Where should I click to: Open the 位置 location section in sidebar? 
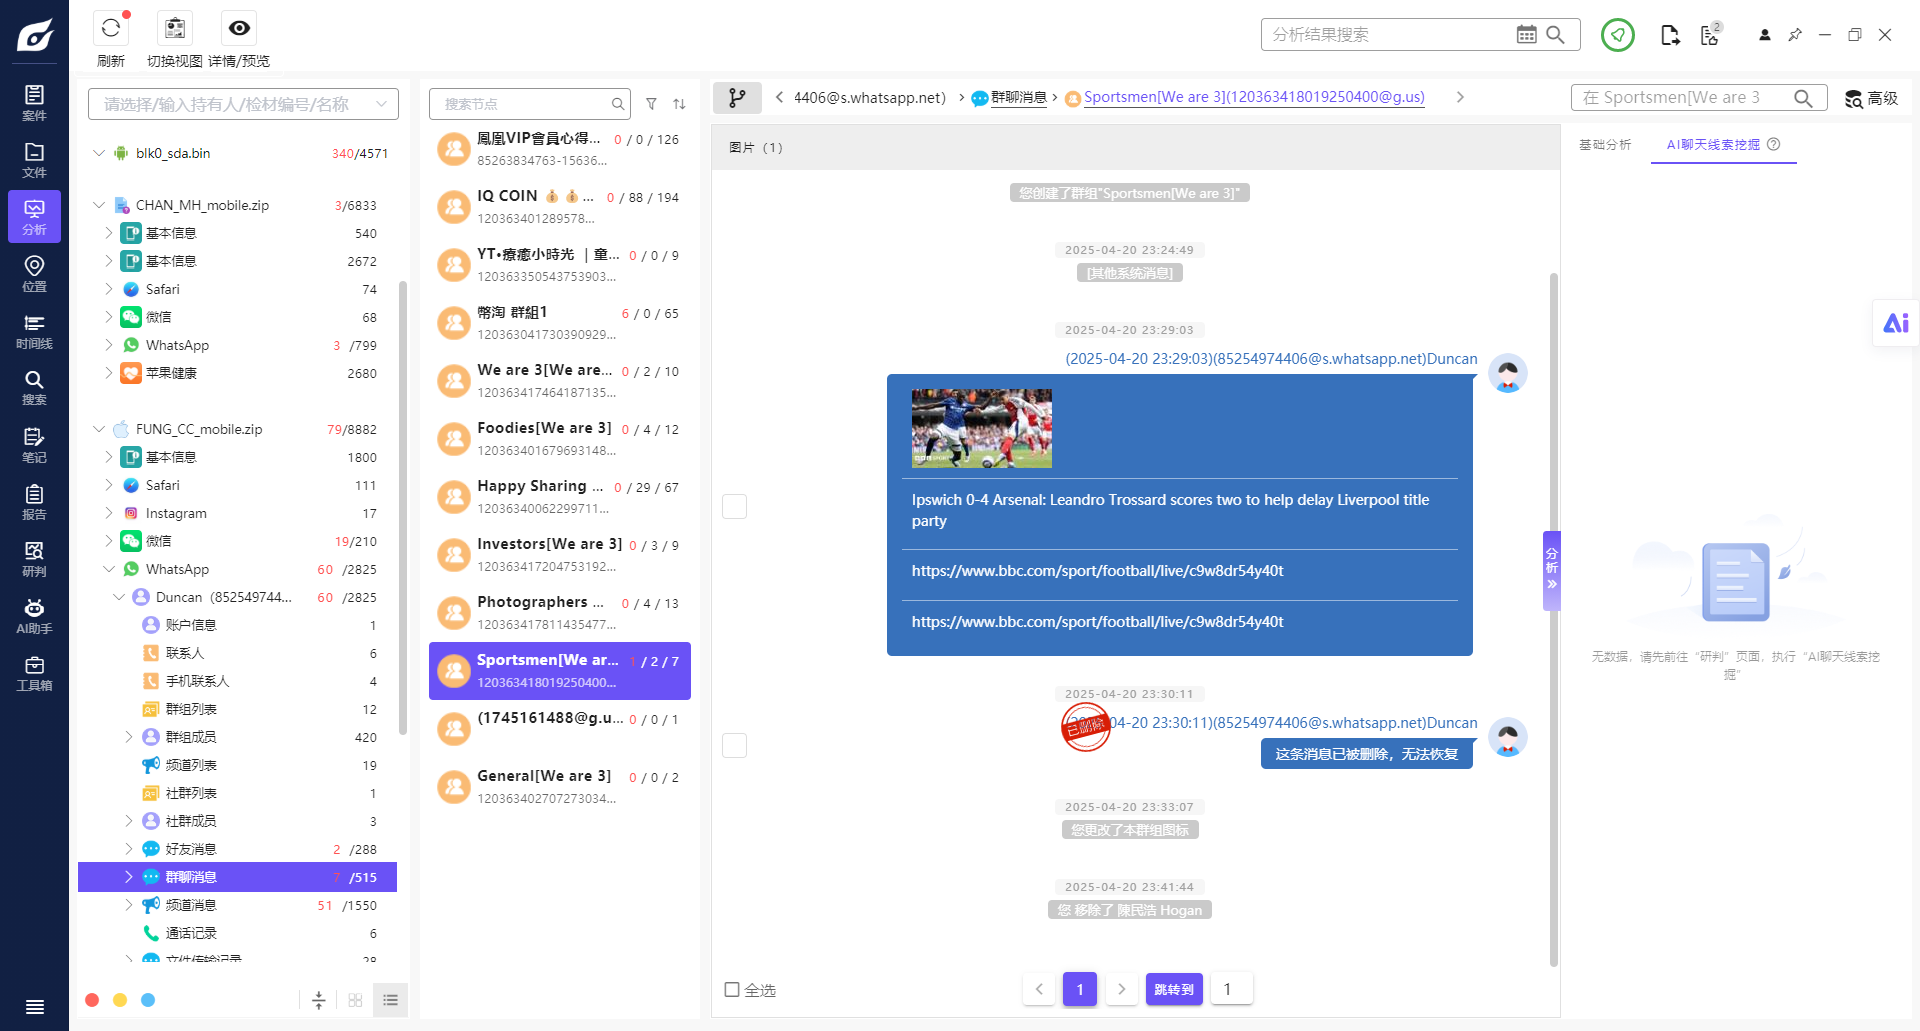point(34,274)
